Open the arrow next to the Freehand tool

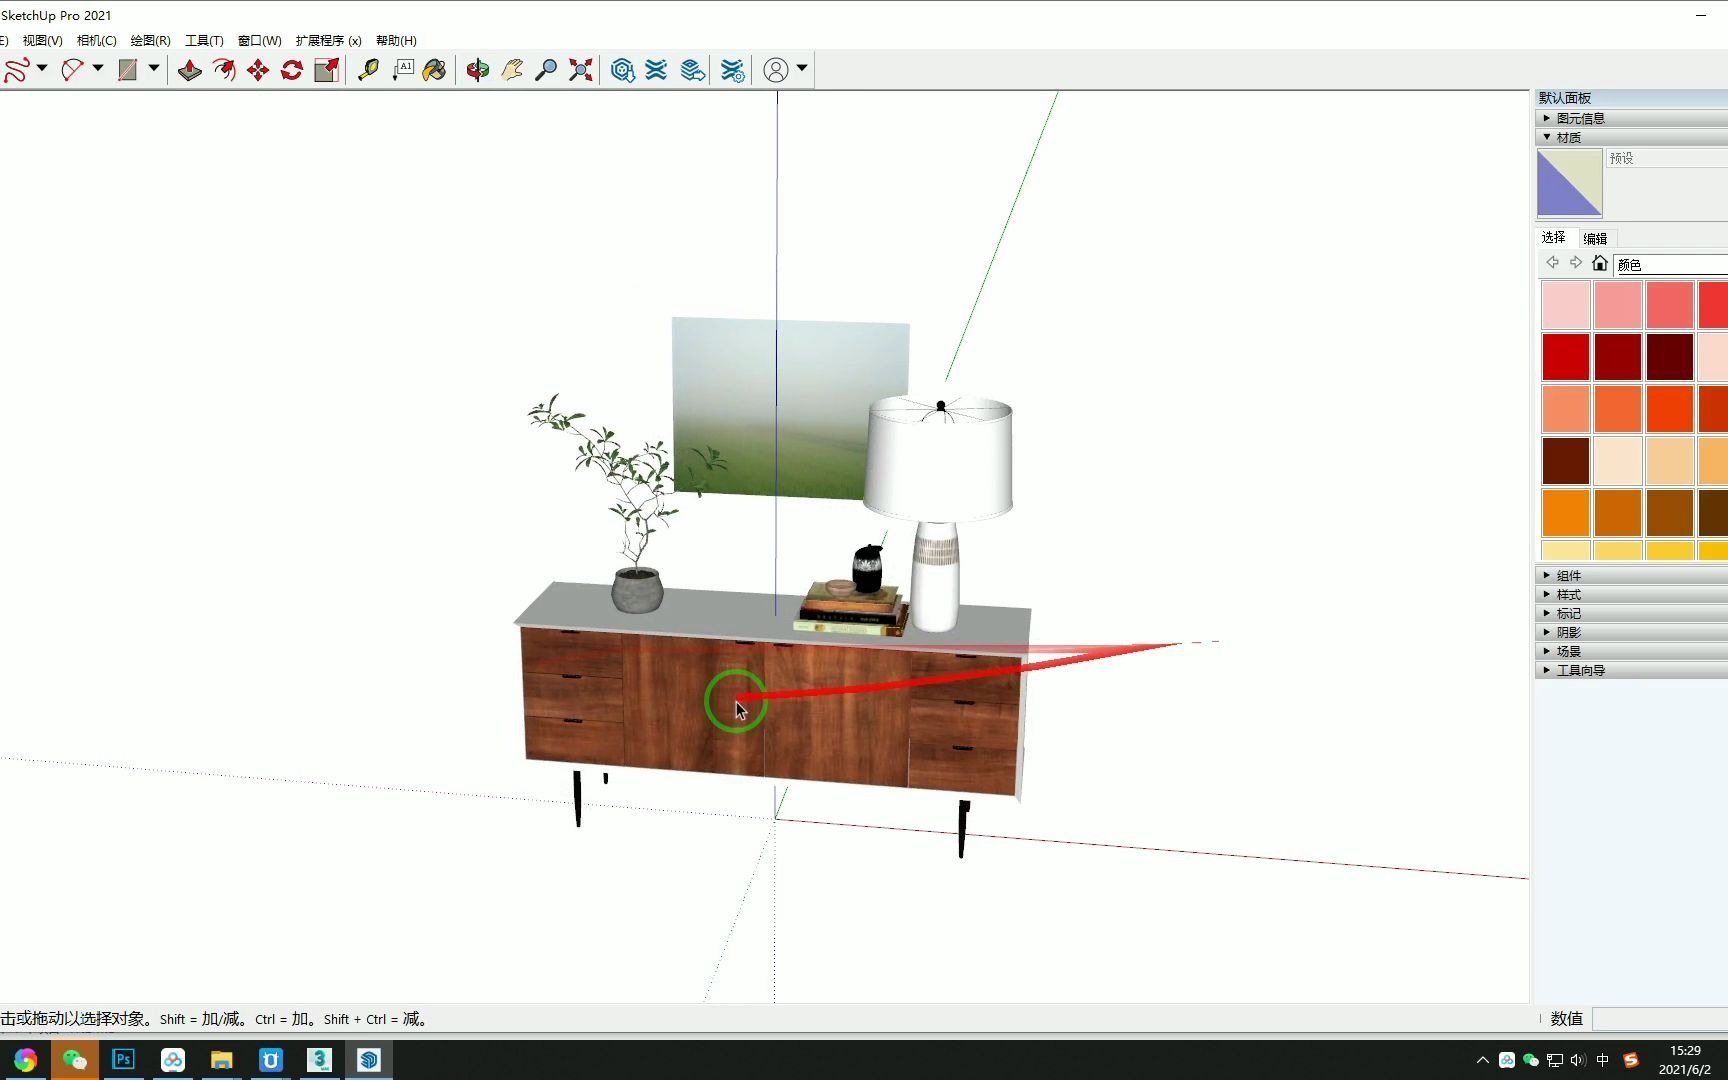[43, 70]
